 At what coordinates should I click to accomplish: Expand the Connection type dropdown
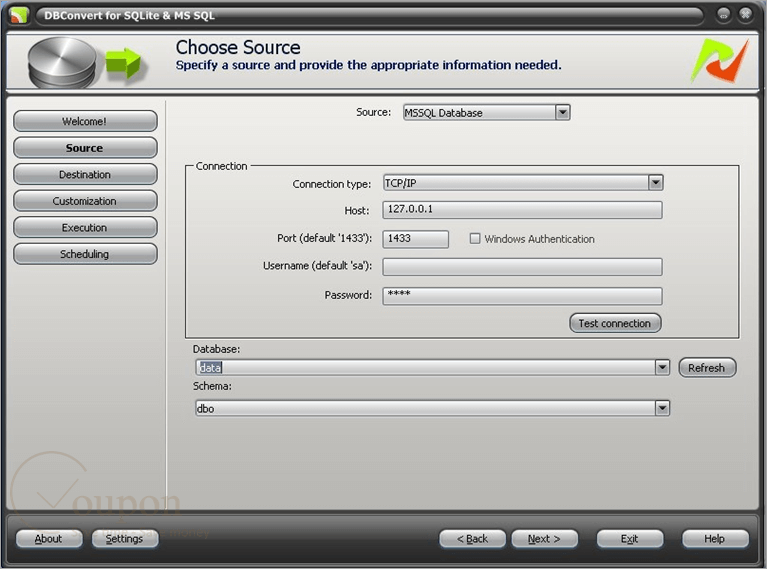coord(655,183)
